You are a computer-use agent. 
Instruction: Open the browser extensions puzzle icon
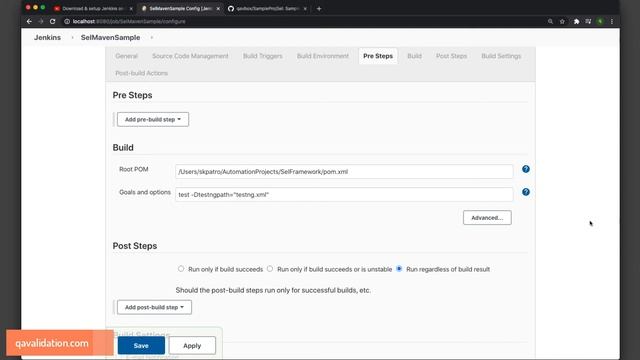(576, 21)
